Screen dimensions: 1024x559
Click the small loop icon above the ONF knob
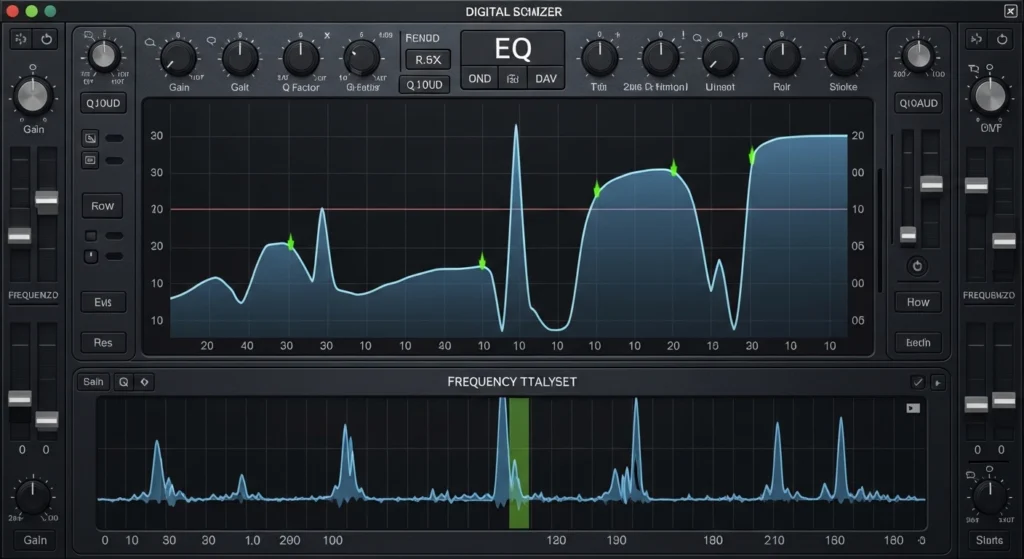pos(974,69)
